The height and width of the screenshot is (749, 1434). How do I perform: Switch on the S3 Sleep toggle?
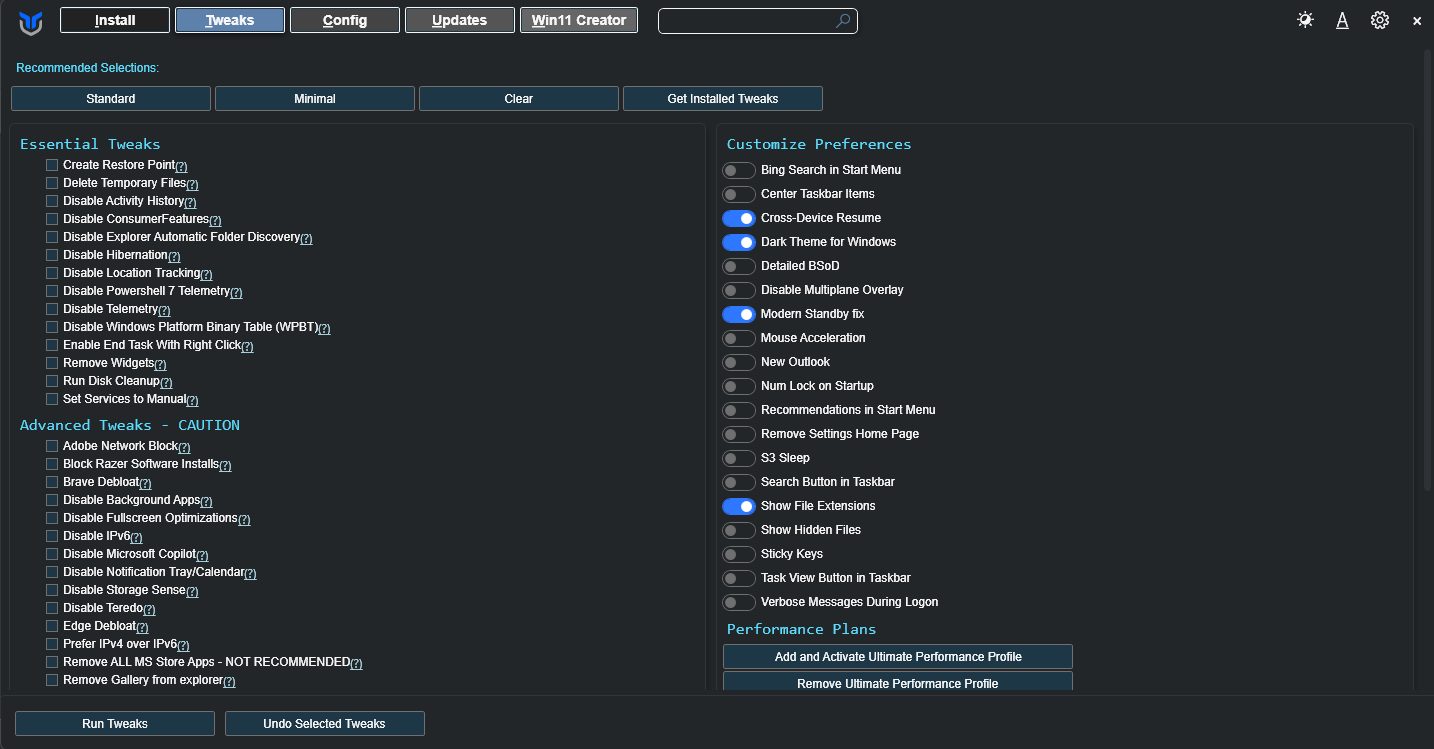[x=739, y=458]
